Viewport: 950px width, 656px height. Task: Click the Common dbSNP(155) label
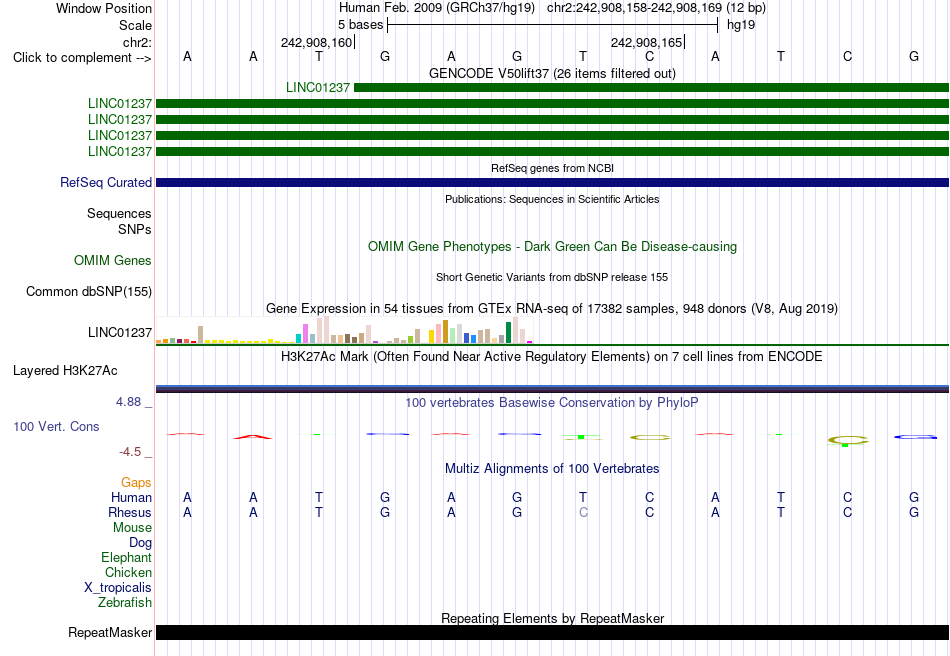pyautogui.click(x=89, y=291)
